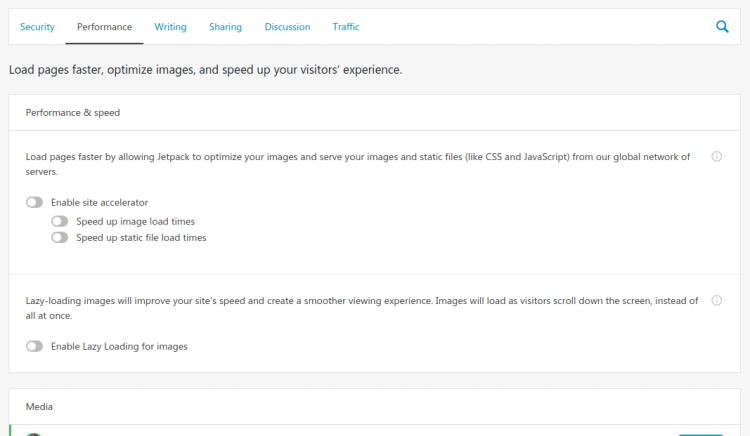View the Traffic tab
750x436 pixels.
click(346, 27)
